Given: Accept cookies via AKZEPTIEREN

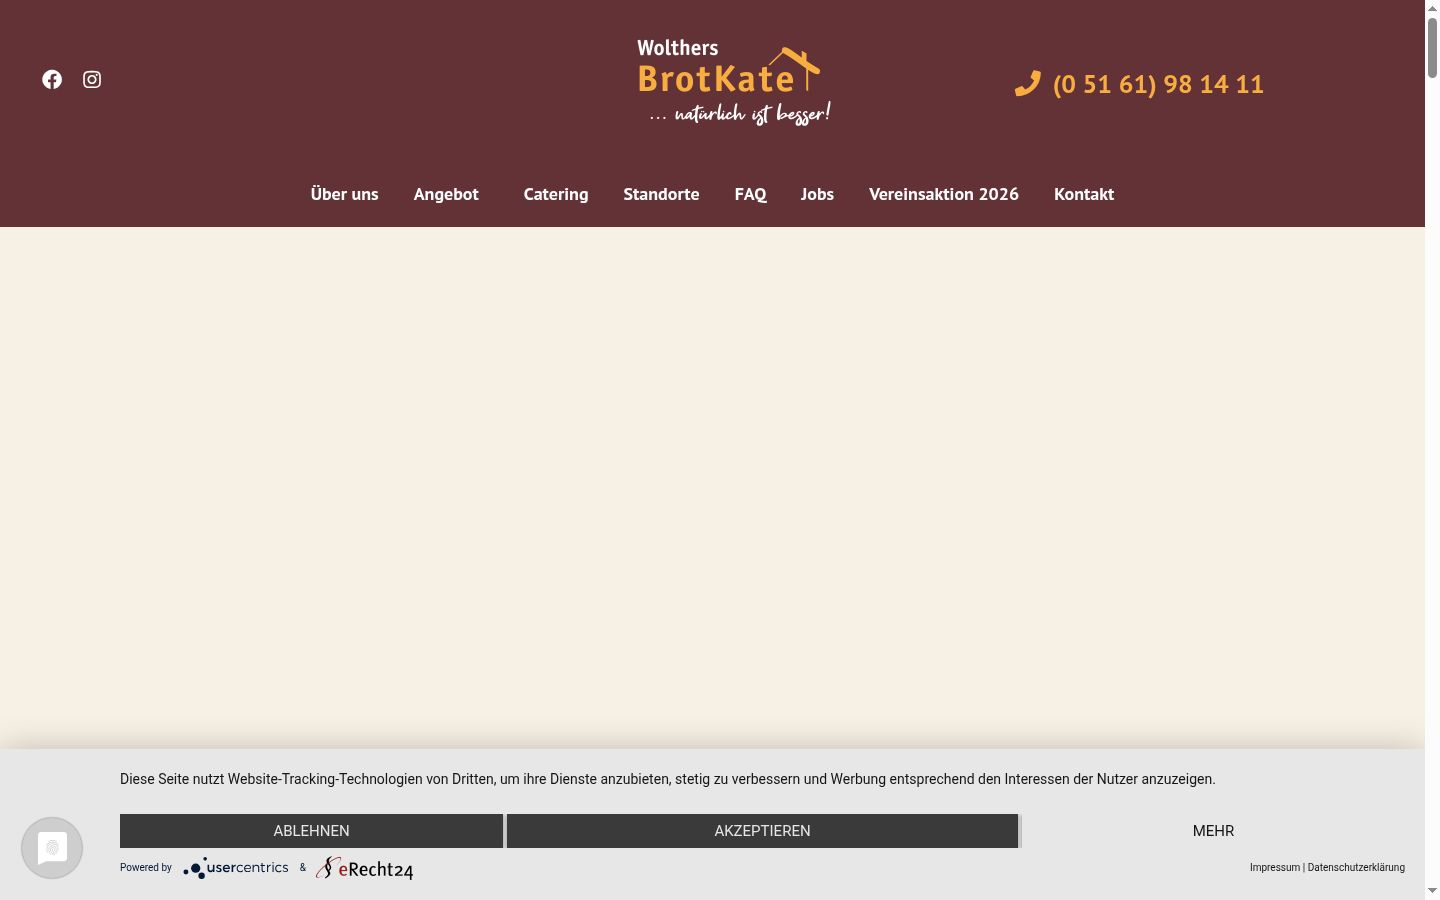Looking at the screenshot, I should (x=762, y=831).
